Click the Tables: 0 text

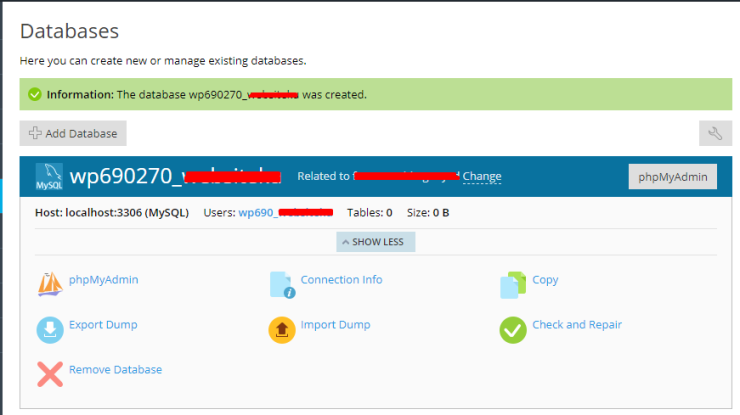(370, 212)
